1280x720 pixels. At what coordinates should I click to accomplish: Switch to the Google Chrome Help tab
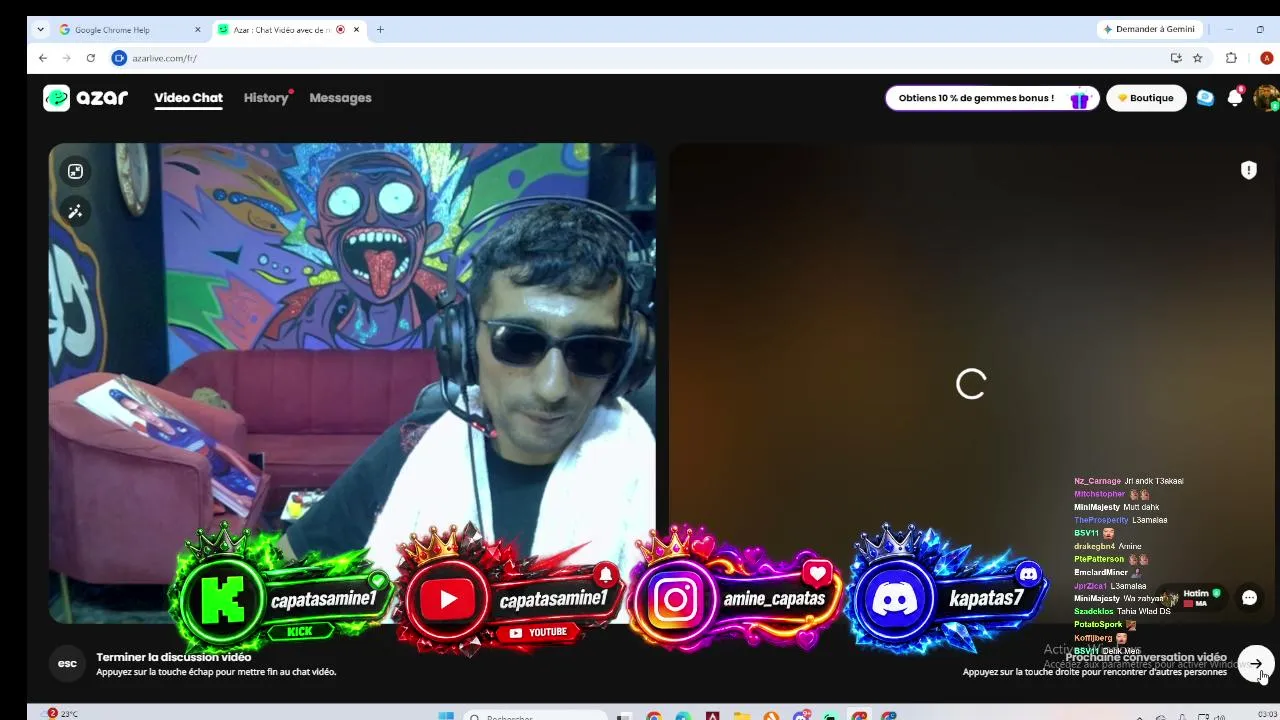point(128,30)
